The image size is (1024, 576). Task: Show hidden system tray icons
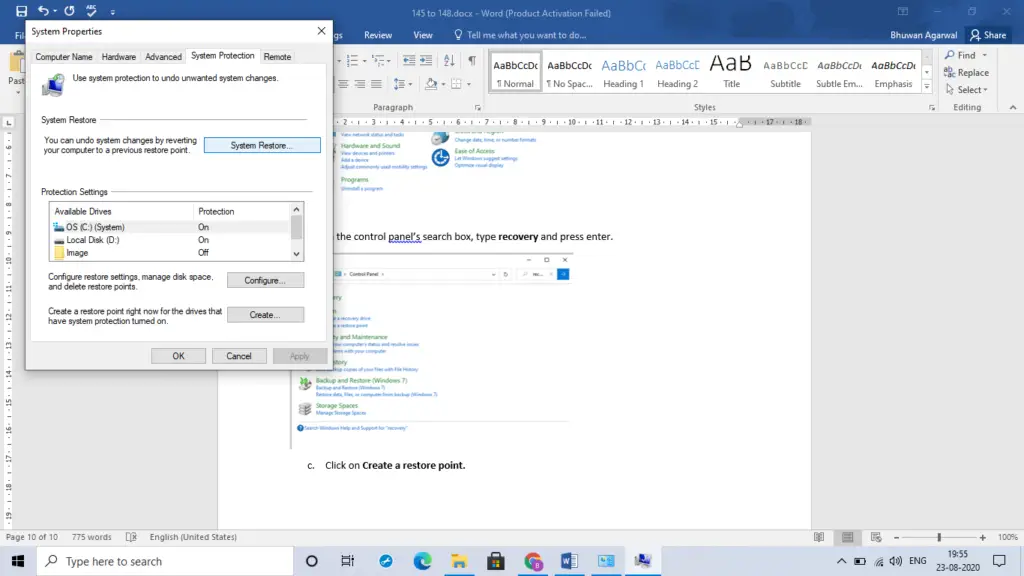point(841,561)
